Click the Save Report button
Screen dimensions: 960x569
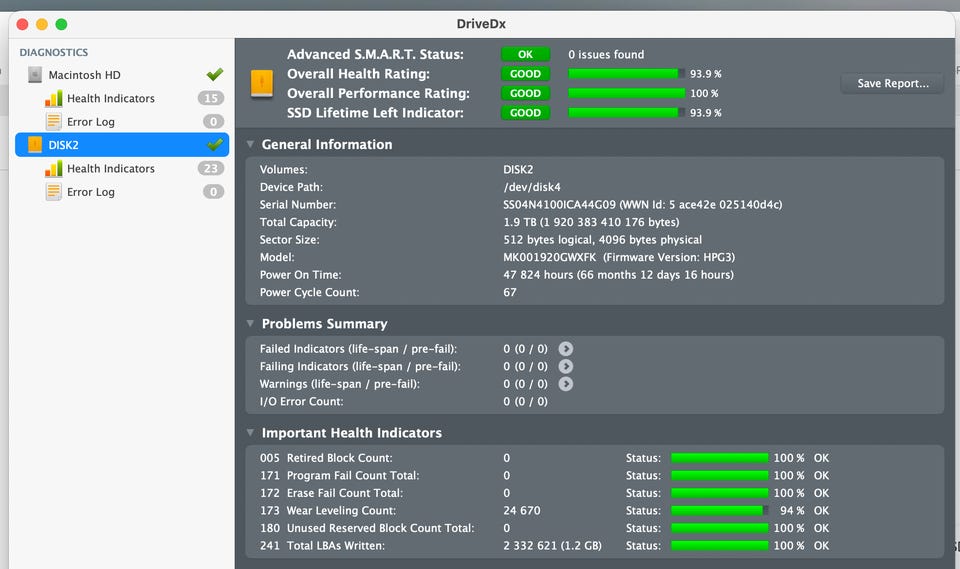(x=893, y=83)
